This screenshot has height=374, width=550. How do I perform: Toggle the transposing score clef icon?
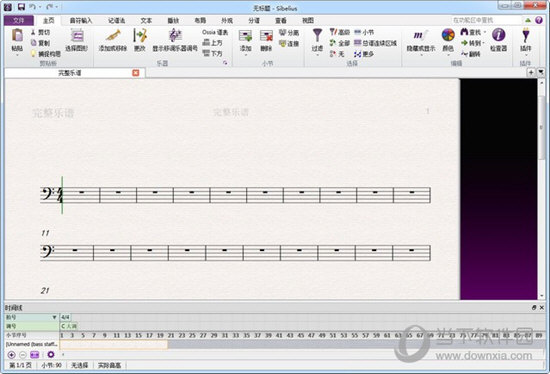pos(175,36)
